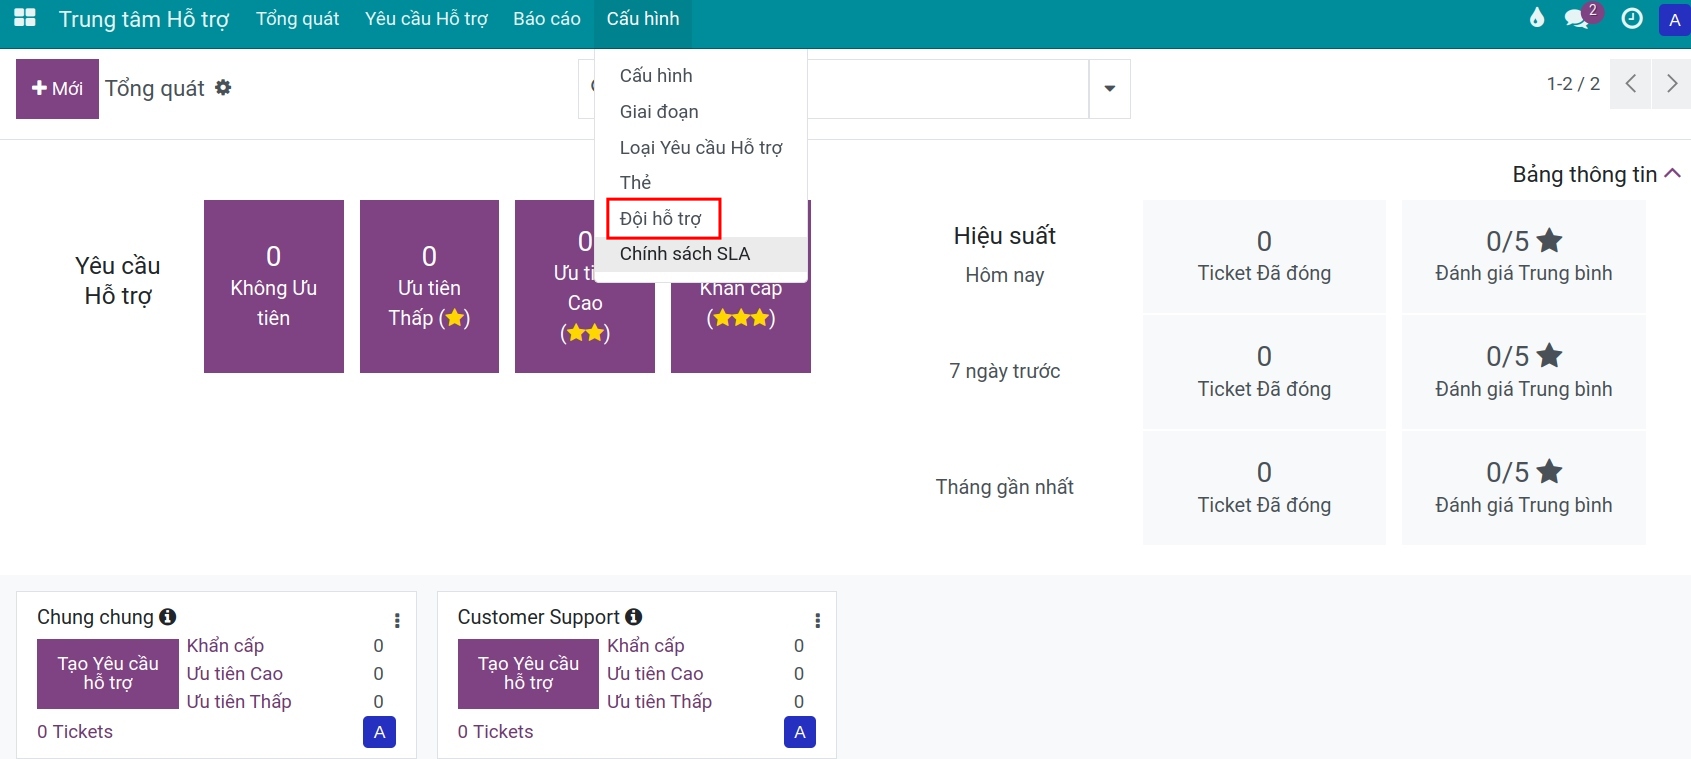
Task: Open the clock activities icon
Action: coord(1632,18)
